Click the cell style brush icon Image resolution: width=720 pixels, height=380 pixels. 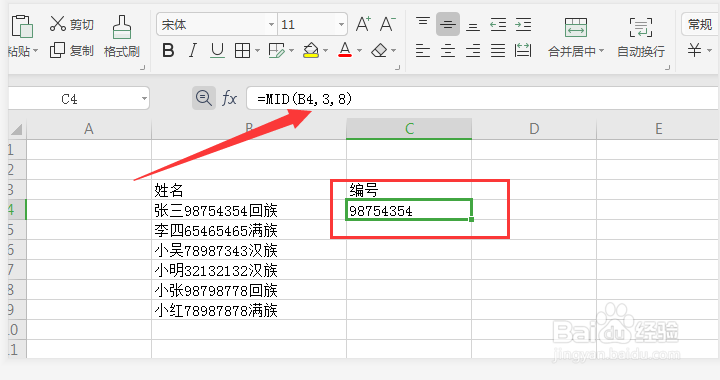click(276, 50)
